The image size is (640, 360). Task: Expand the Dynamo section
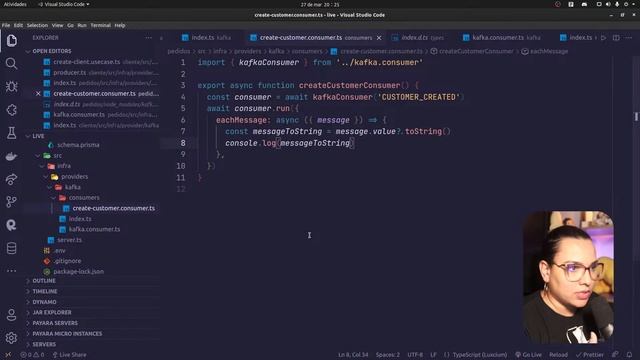click(44, 302)
